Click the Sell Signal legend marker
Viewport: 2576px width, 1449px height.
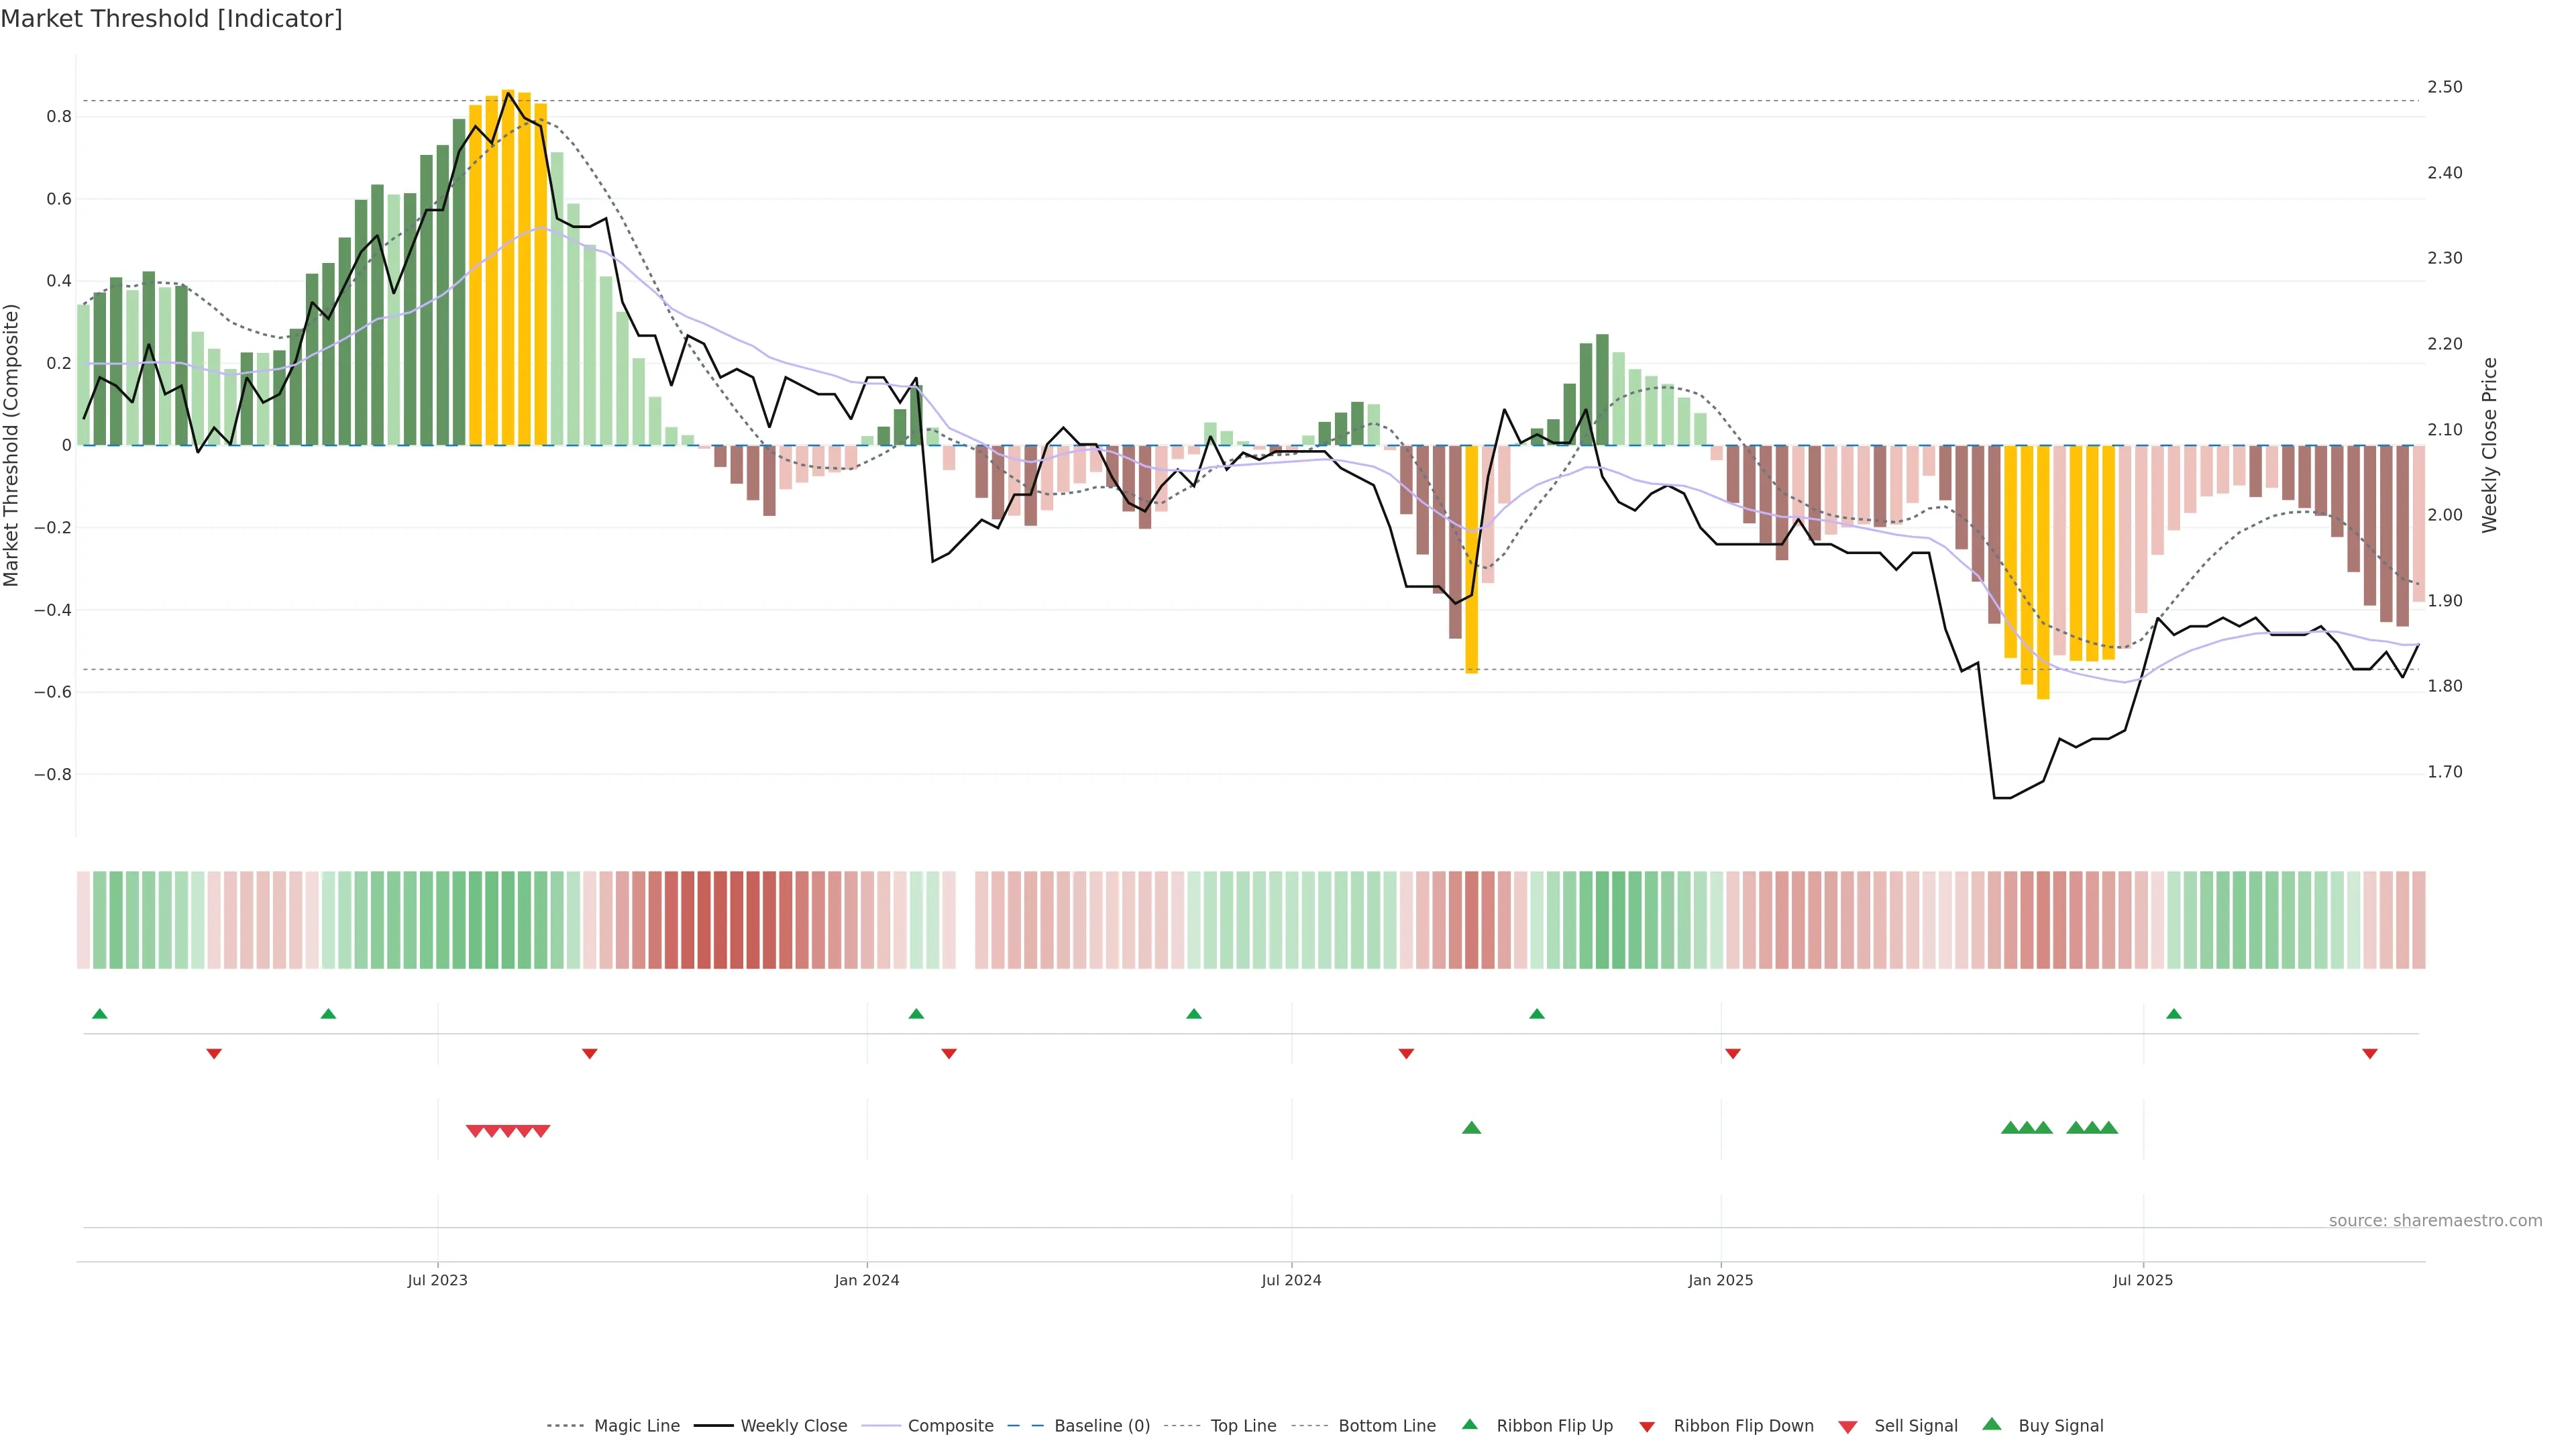(x=1847, y=1427)
